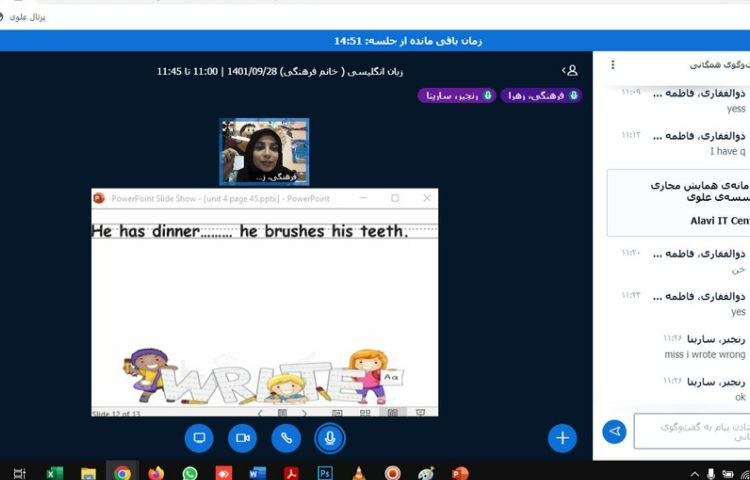Viewport: 750px width, 480px height.
Task: Open Firefox from the taskbar
Action: pos(156,473)
